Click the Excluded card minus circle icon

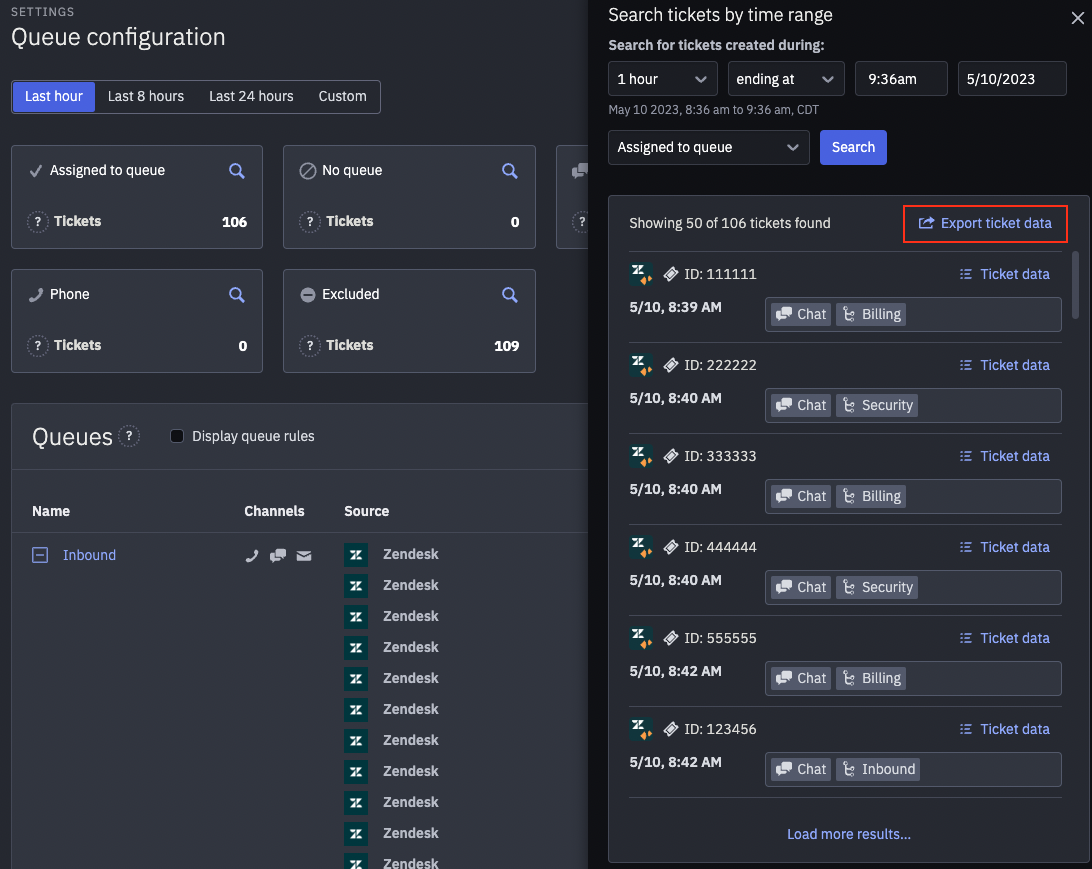308,295
